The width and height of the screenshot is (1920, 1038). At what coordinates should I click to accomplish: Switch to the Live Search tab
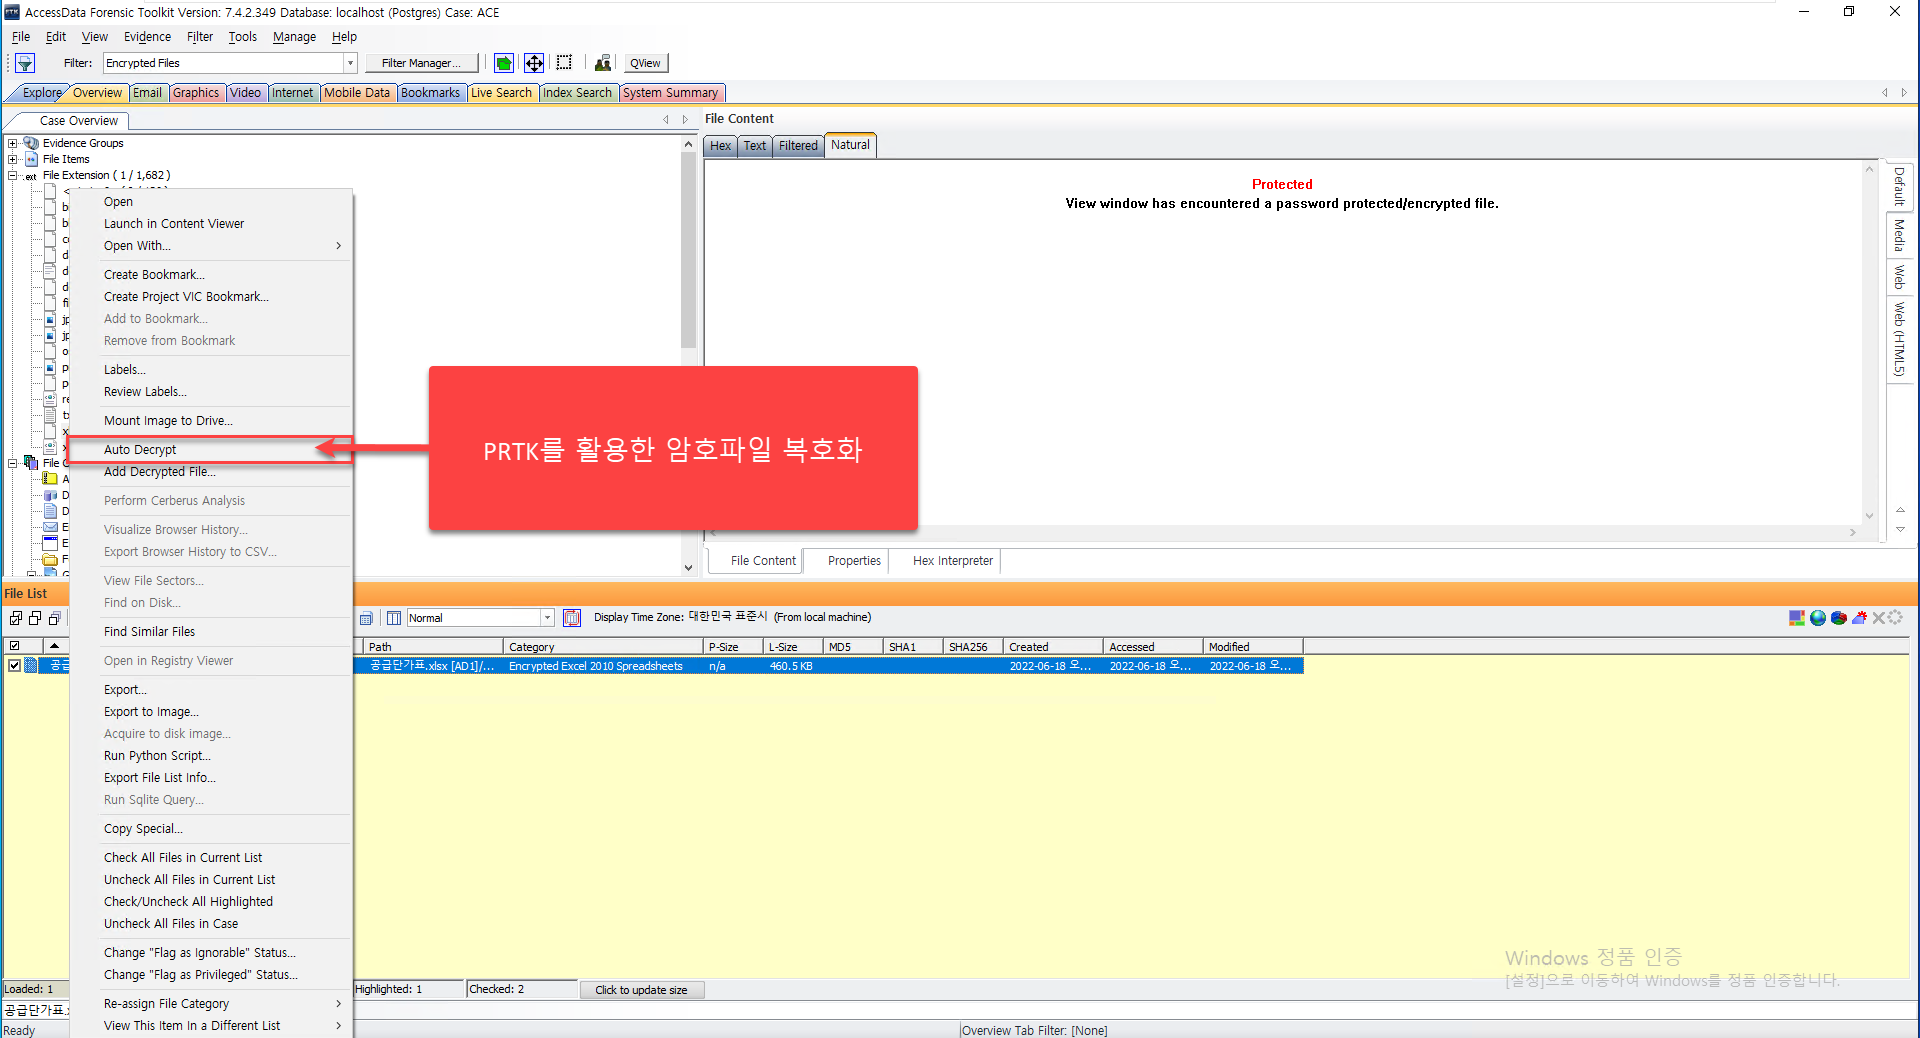pyautogui.click(x=501, y=93)
